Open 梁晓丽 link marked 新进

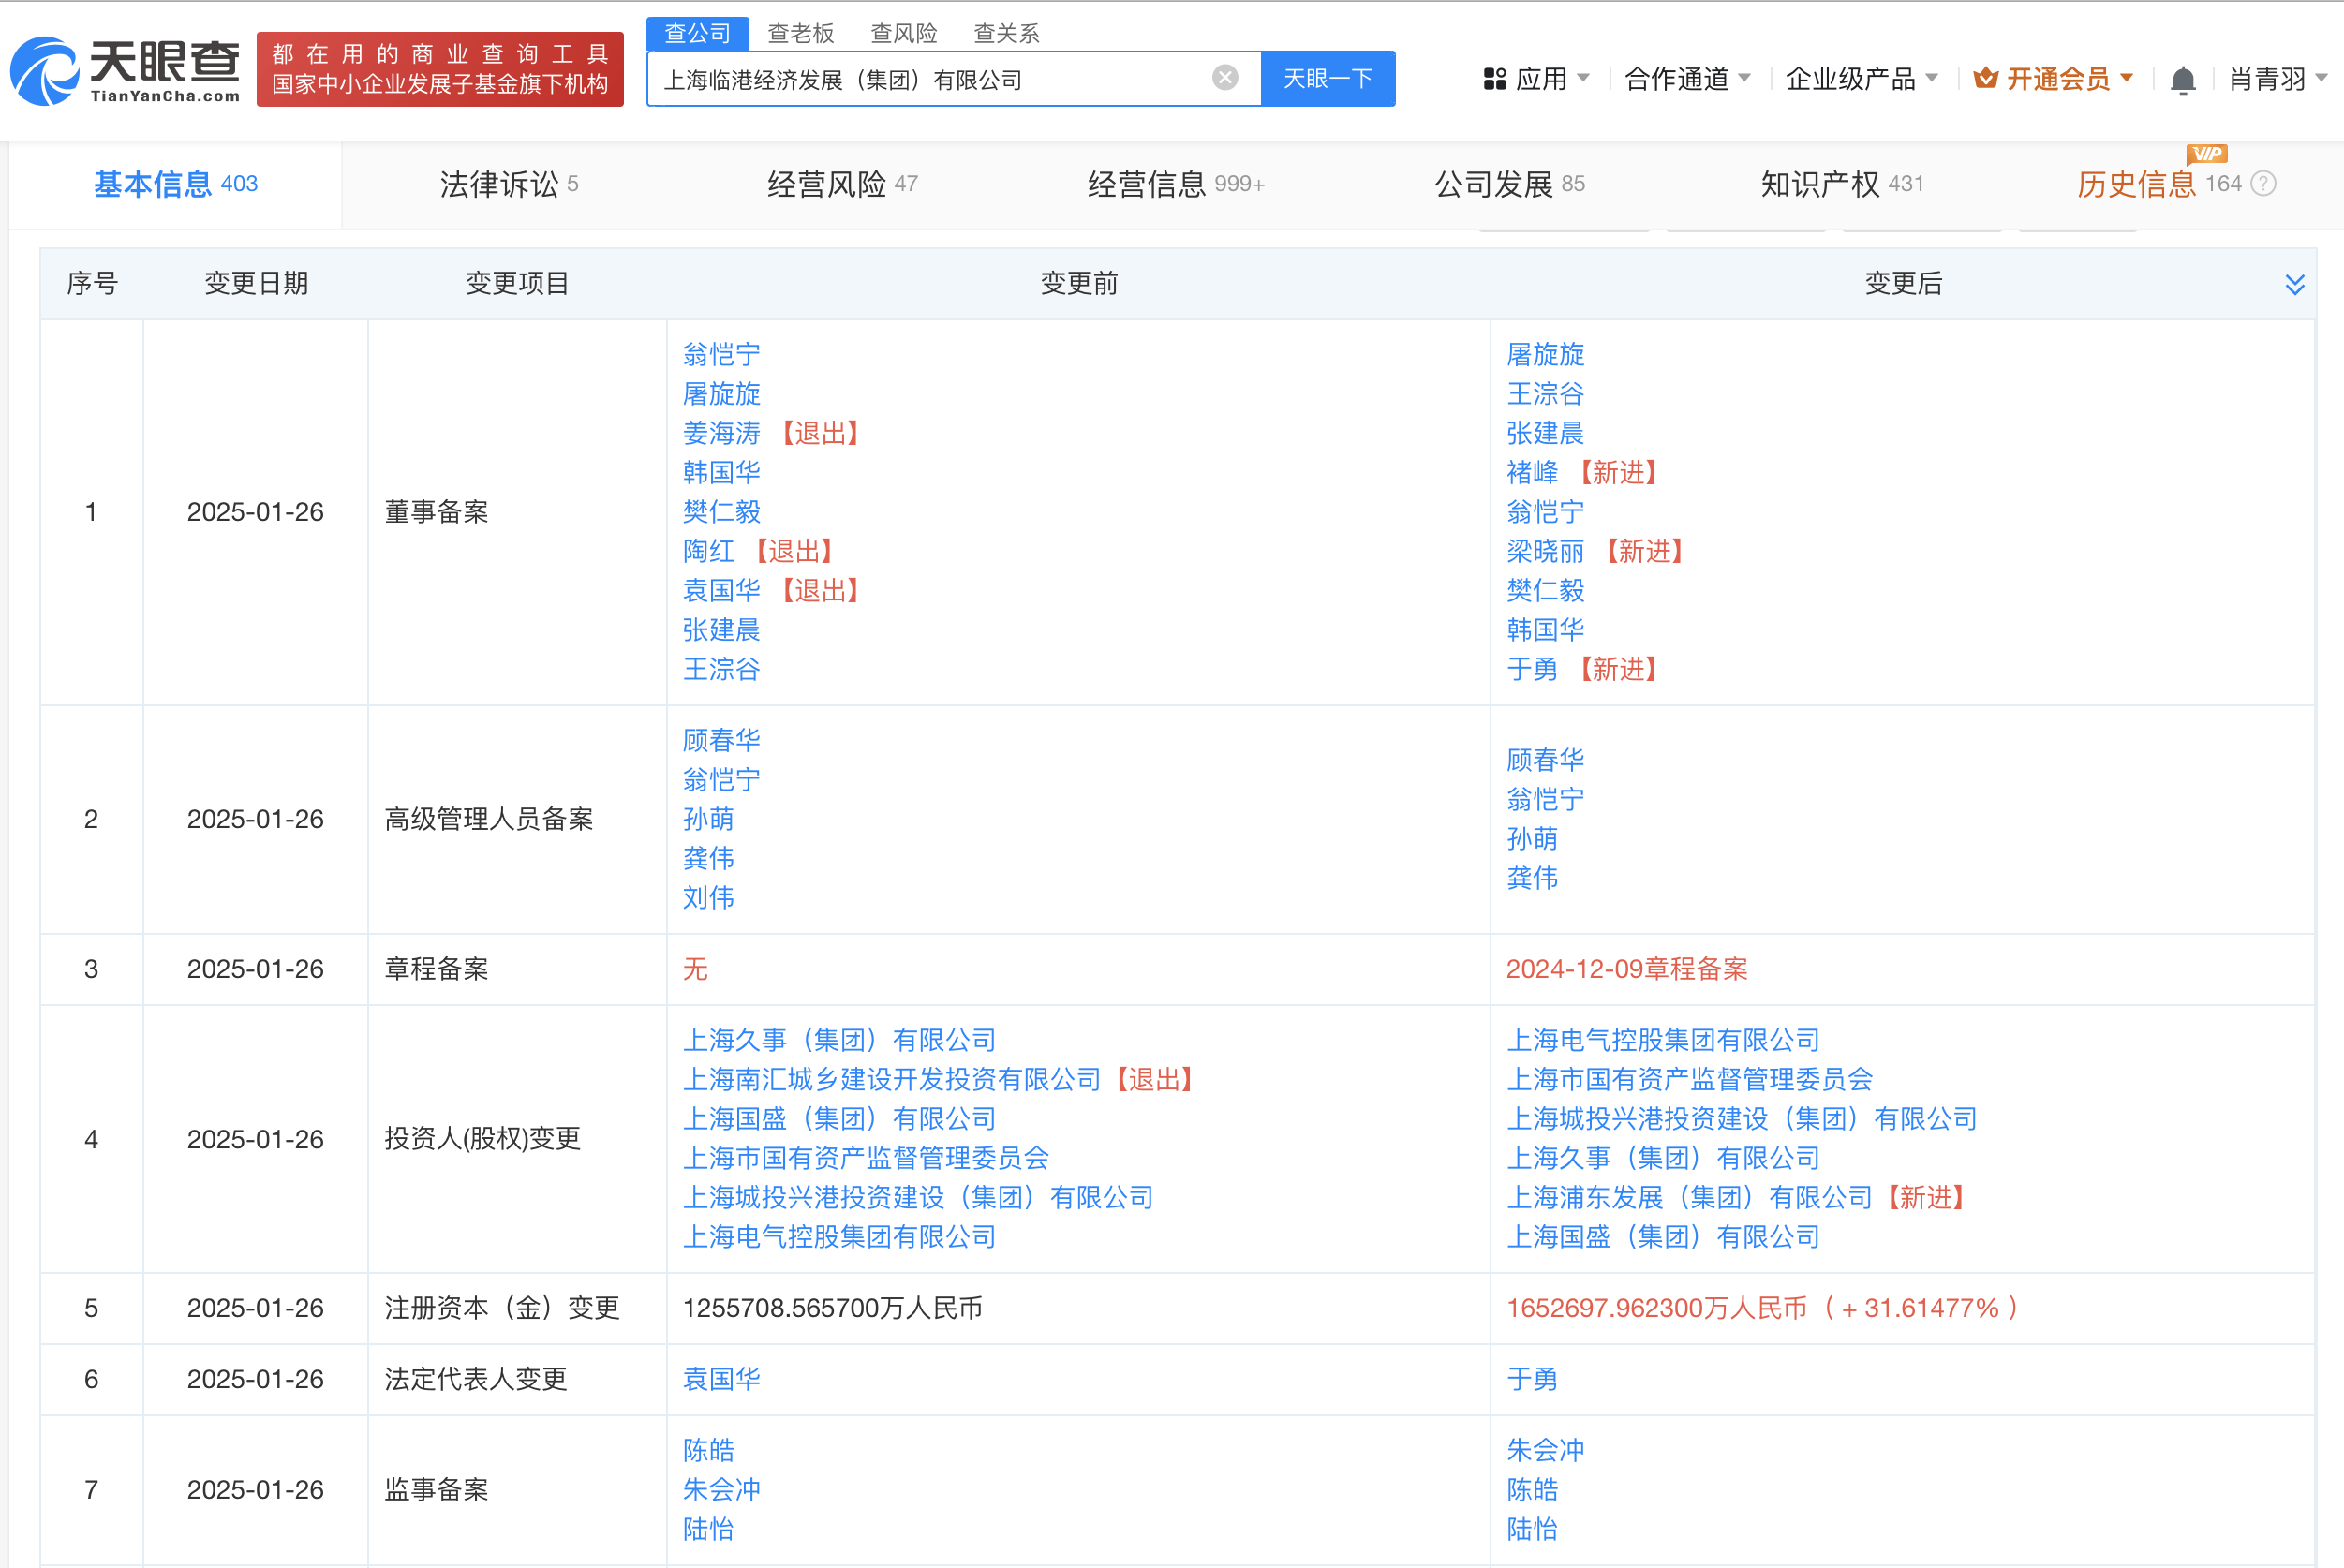[x=1545, y=551]
